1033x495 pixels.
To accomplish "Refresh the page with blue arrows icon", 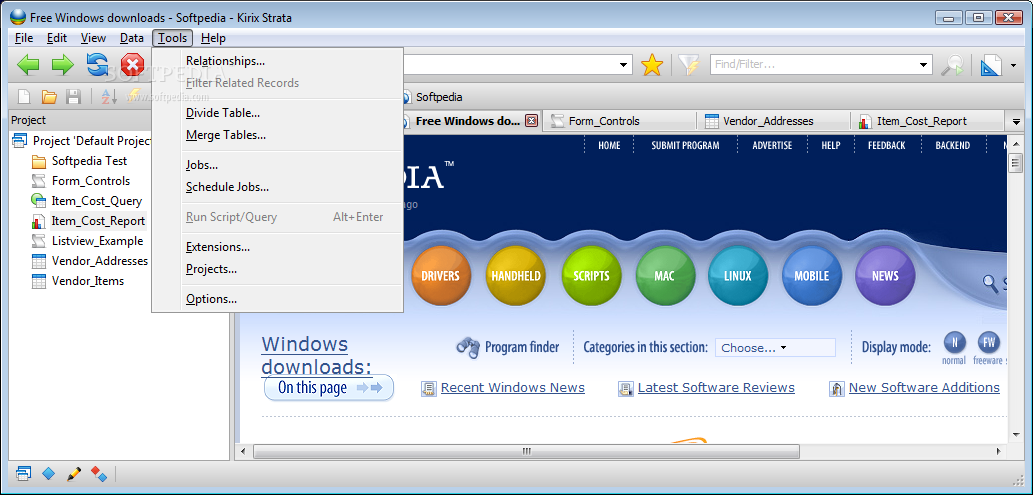I will tap(98, 65).
